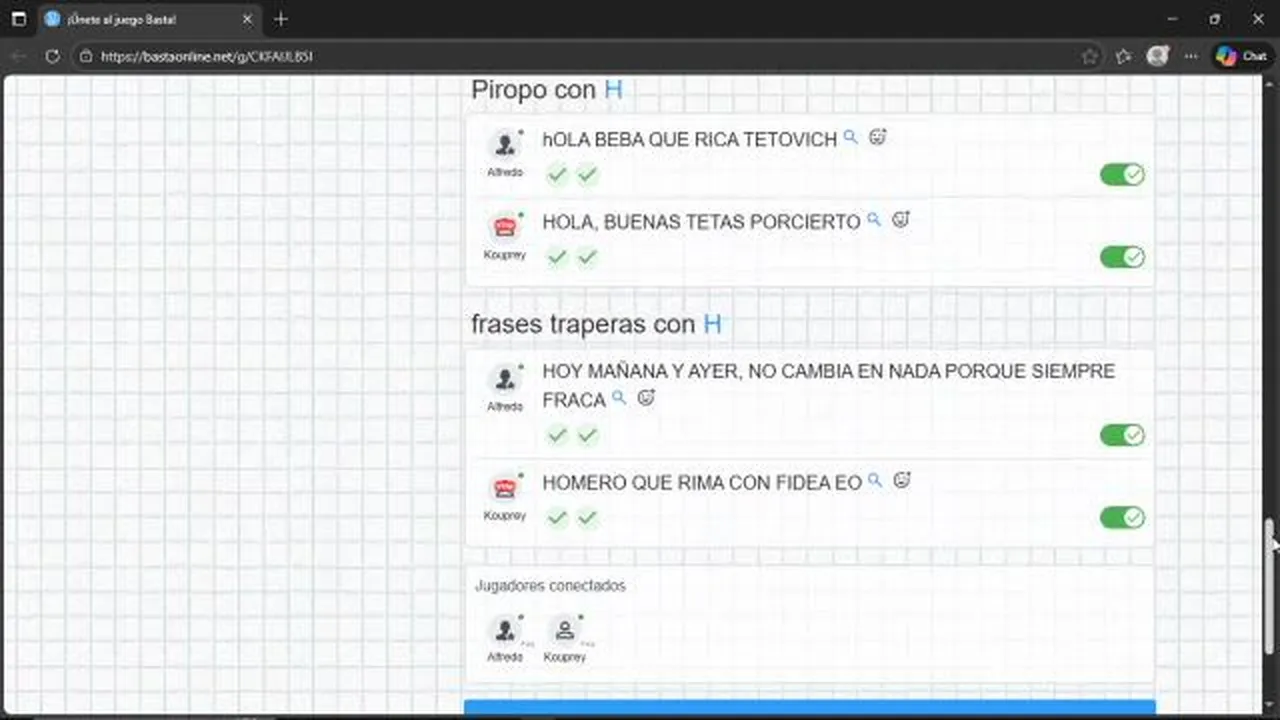1280x720 pixels.
Task: Click the text HOMERO QUE RIMA CON FIDEA EO
Action: (x=702, y=483)
